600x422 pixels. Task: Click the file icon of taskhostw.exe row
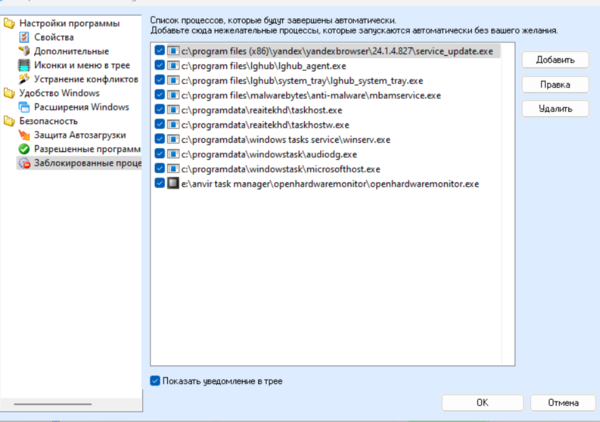(x=173, y=124)
